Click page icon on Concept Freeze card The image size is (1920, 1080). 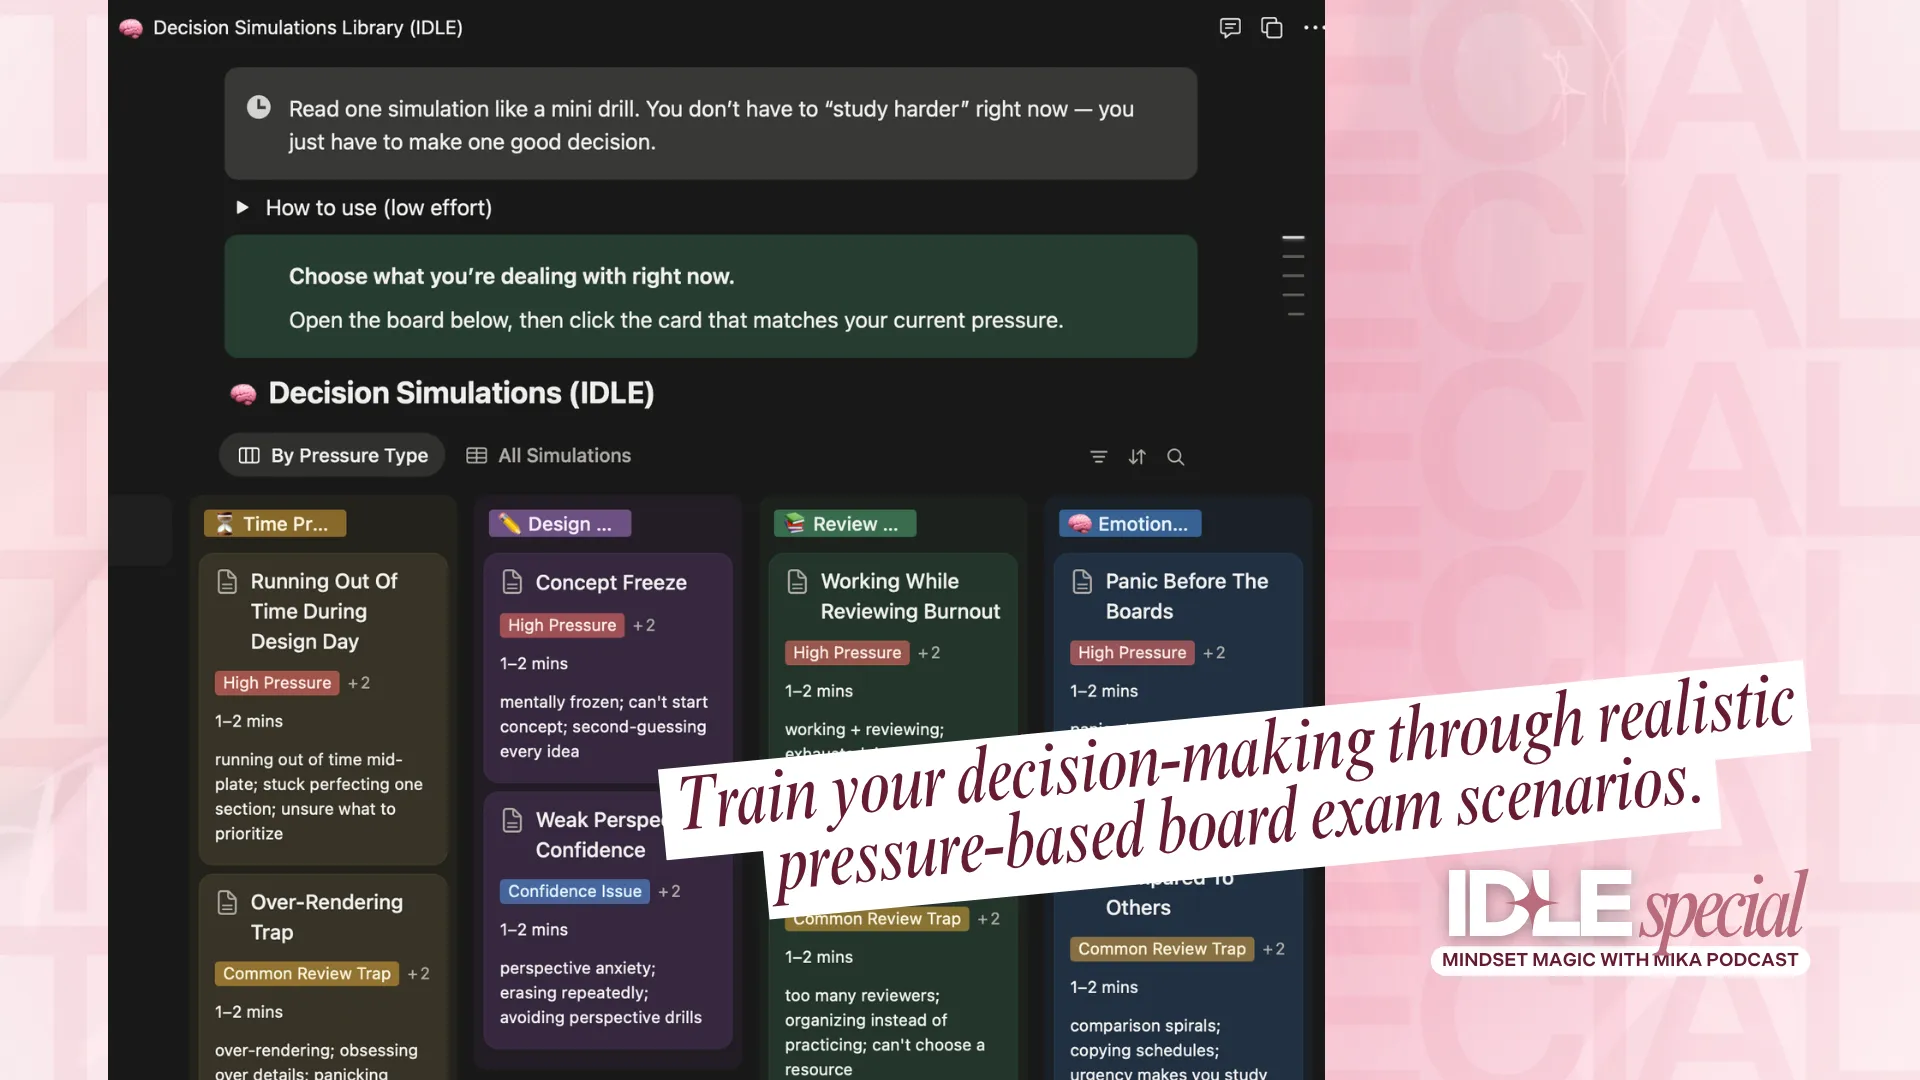(512, 582)
